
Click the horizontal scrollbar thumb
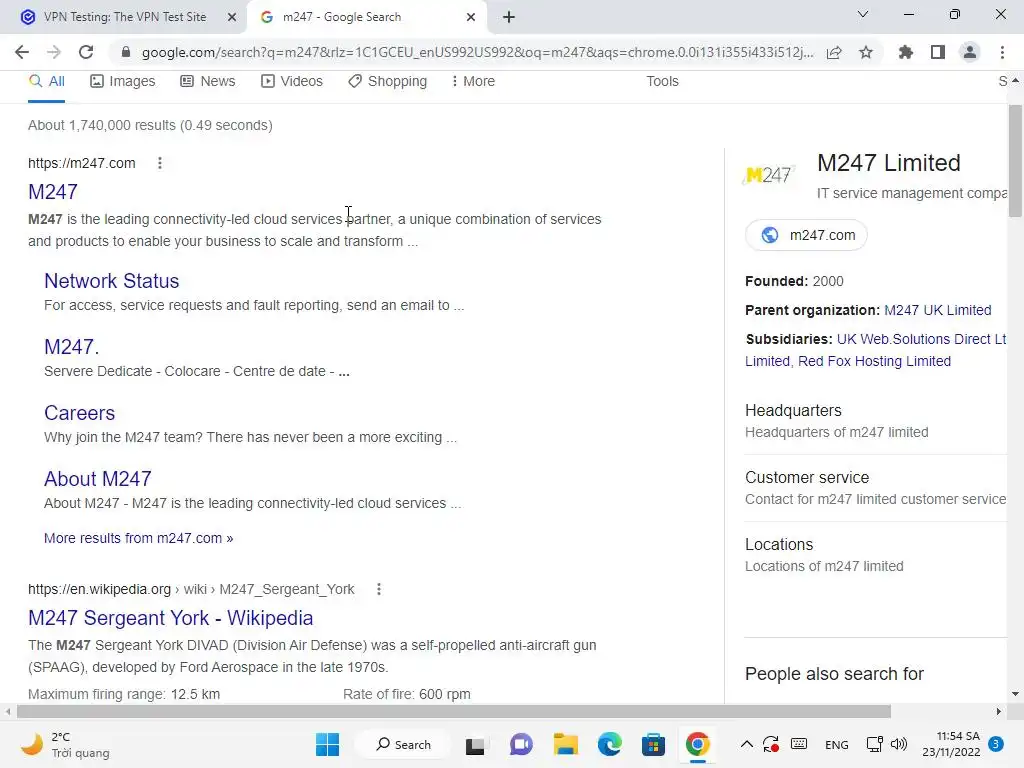point(454,711)
